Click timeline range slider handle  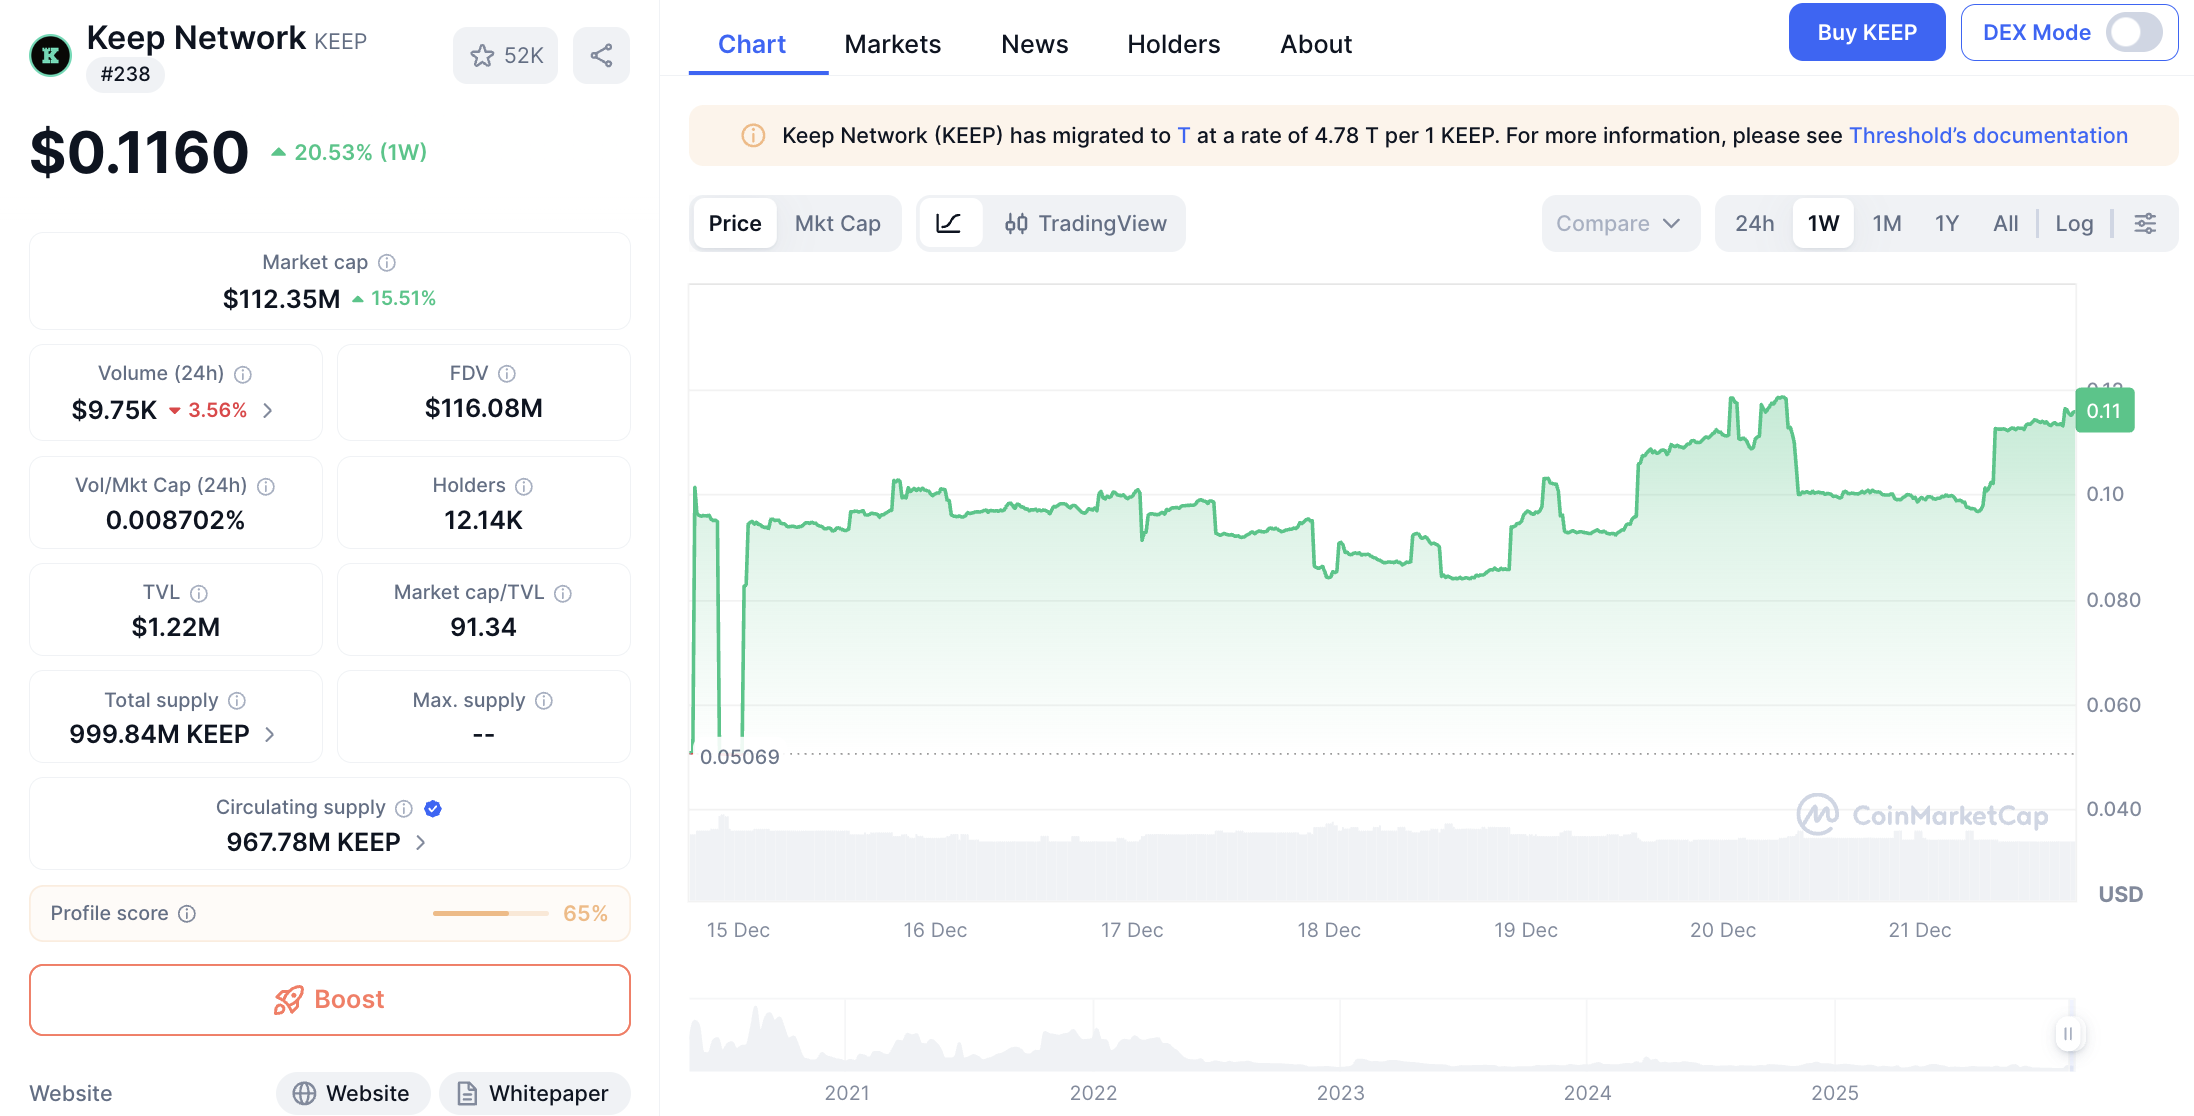2068,1034
